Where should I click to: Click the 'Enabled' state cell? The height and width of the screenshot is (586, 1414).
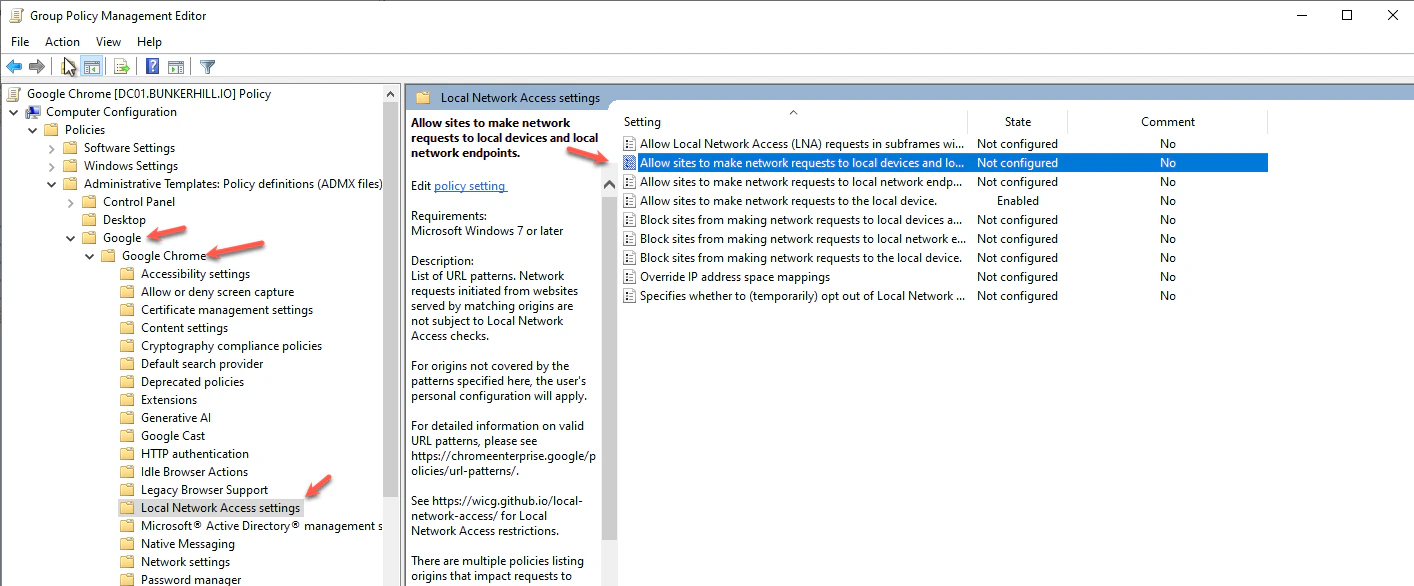tap(1017, 201)
